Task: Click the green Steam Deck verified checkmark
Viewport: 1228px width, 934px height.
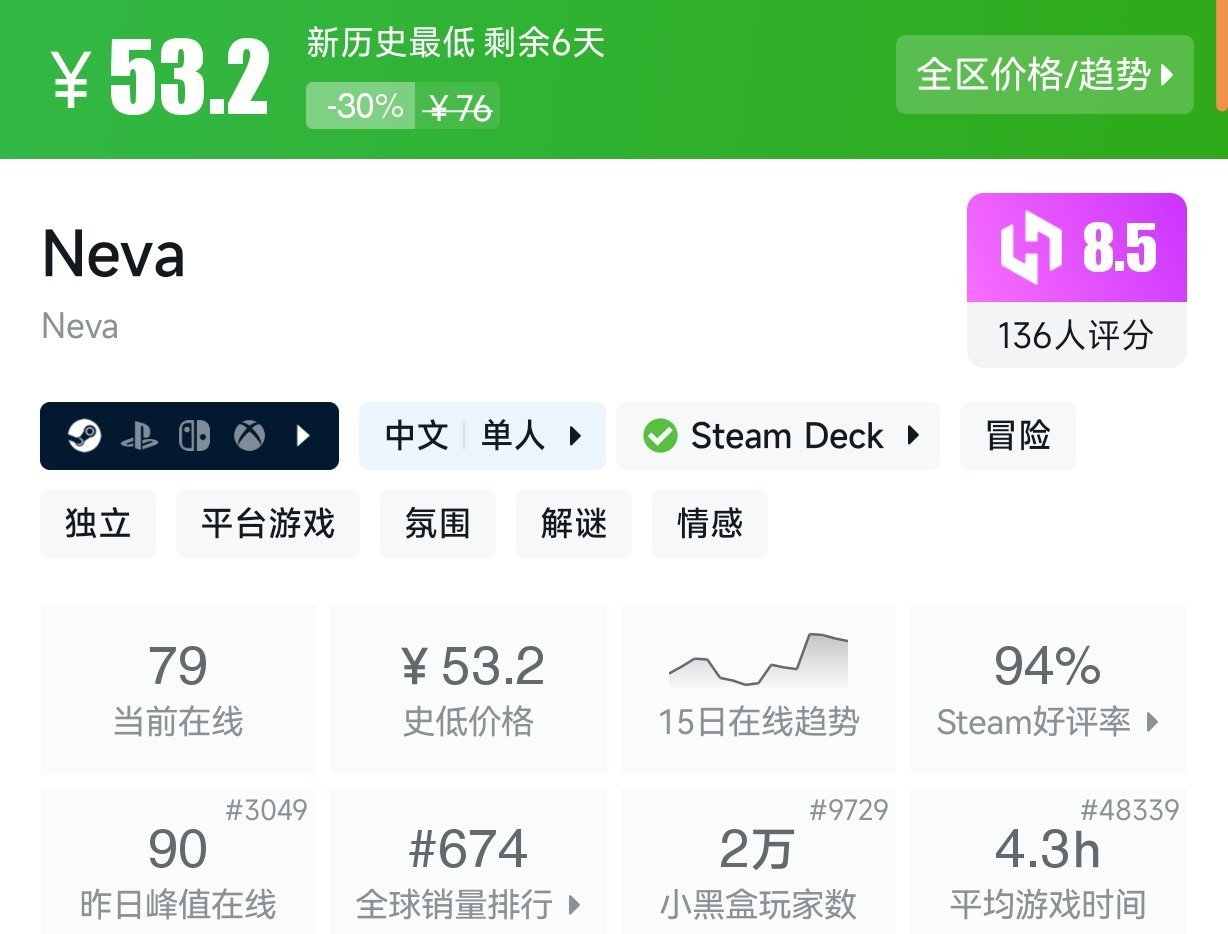Action: tap(660, 436)
